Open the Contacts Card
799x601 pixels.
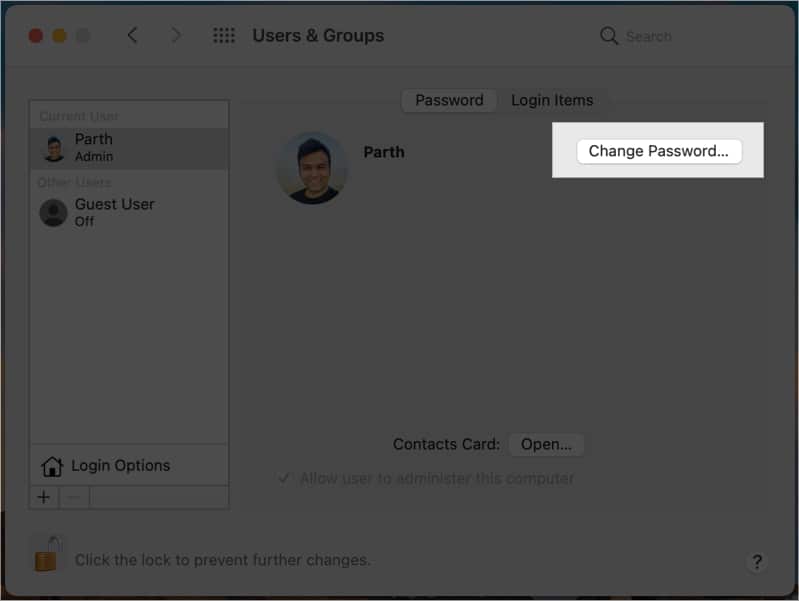coord(546,445)
